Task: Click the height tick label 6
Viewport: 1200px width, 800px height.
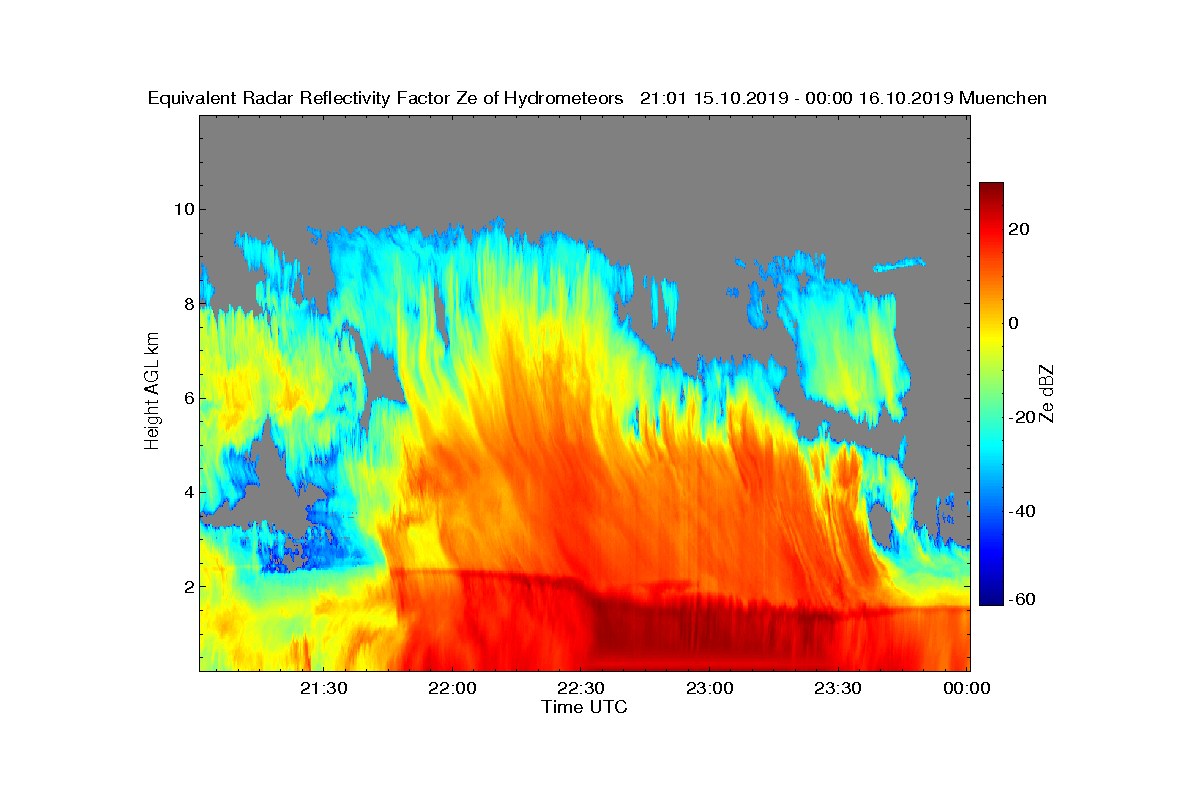Action: (187, 398)
